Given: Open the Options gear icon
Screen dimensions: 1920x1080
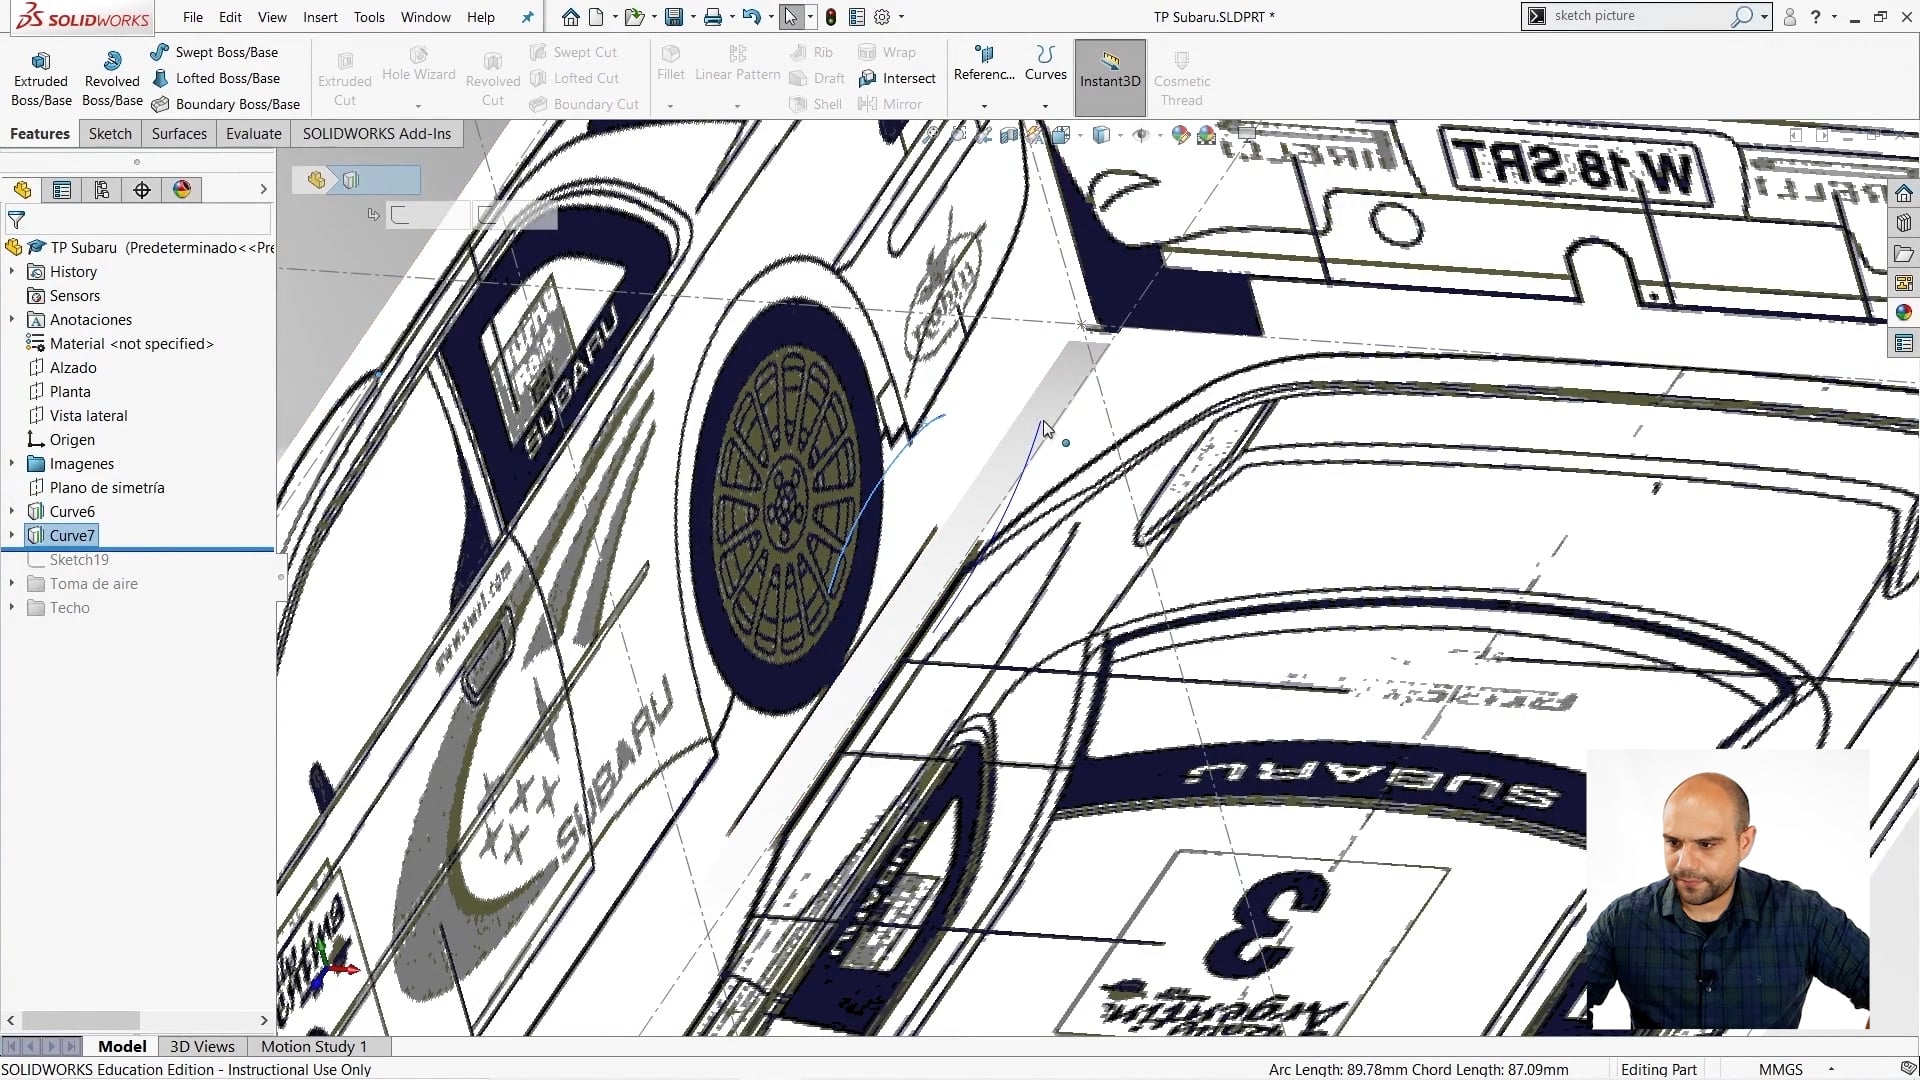Looking at the screenshot, I should [x=882, y=17].
